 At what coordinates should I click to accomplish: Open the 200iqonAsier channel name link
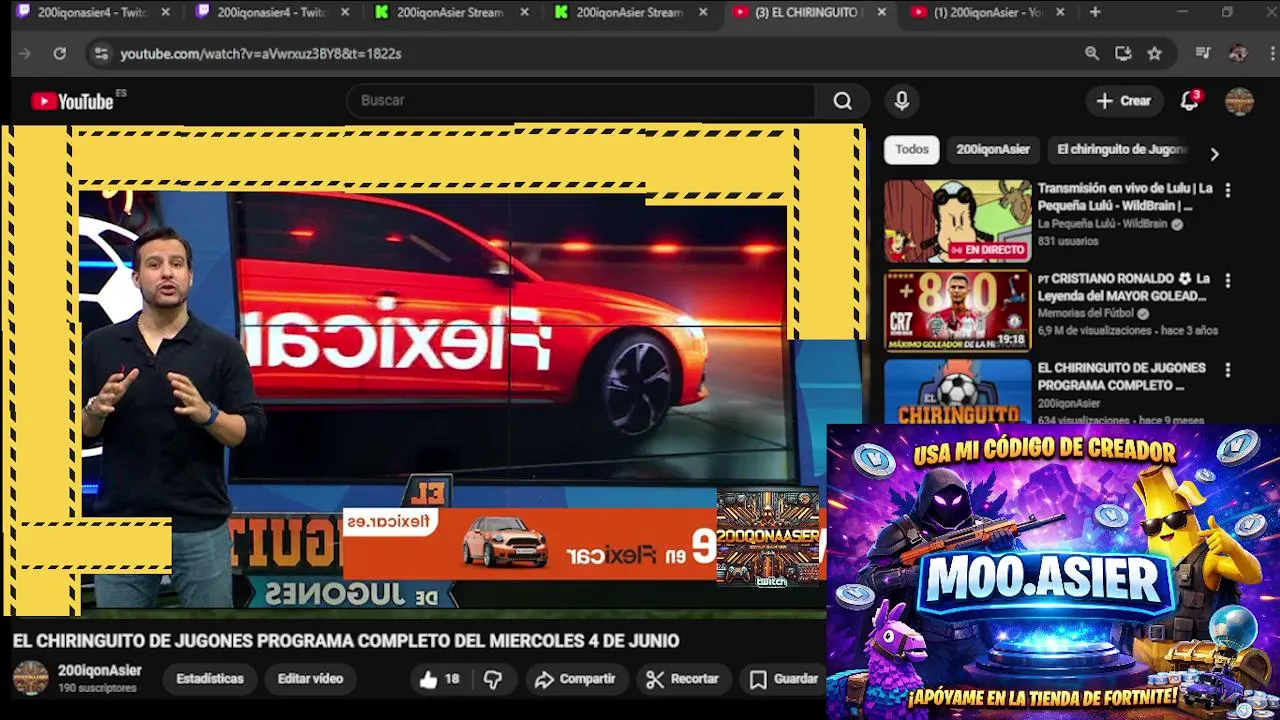click(x=99, y=671)
